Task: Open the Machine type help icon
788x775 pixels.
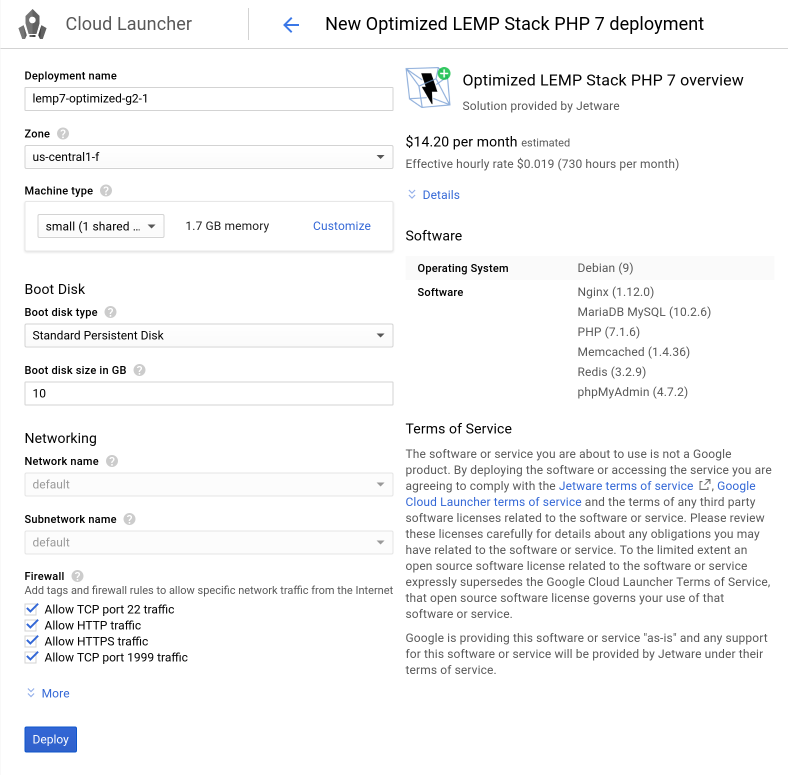Action: coord(106,191)
